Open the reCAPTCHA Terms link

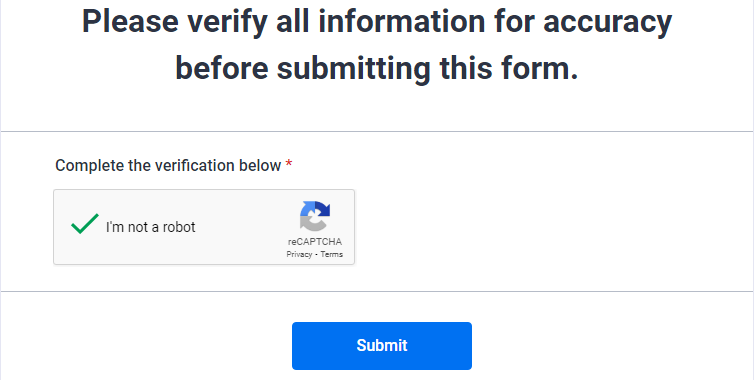332,254
